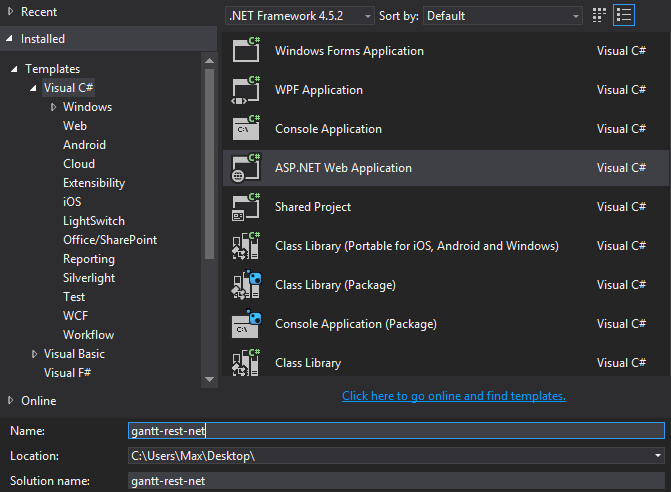Expand the Online section
The height and width of the screenshot is (492, 671).
pos(11,400)
